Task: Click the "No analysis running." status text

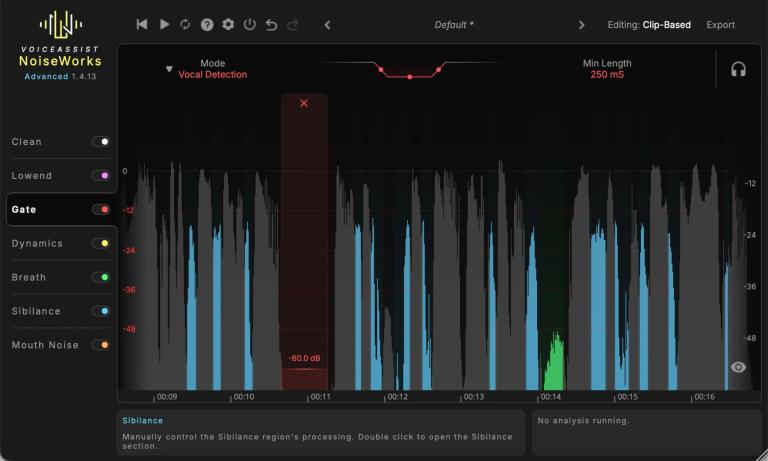Action: point(583,420)
